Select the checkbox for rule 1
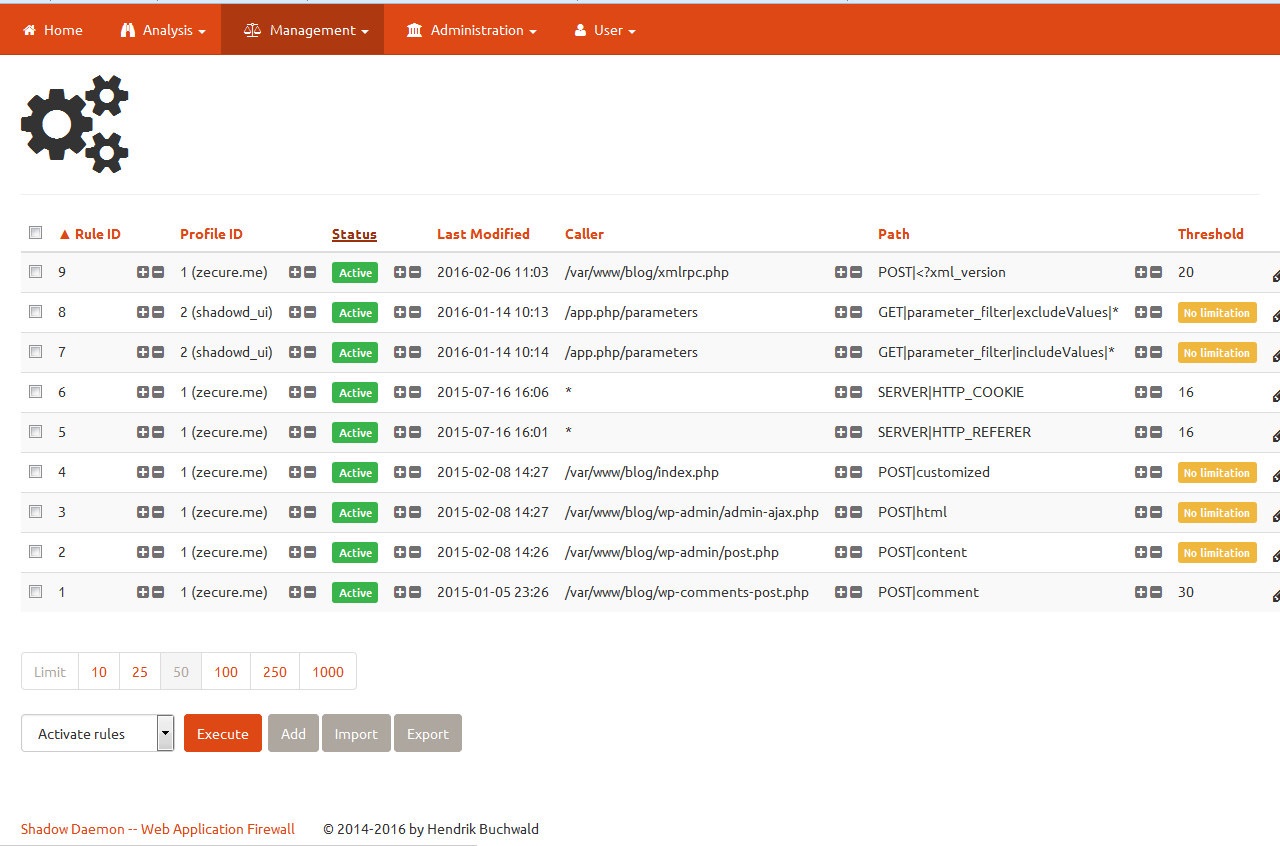Screen dimensions: 1280x846 (x=36, y=592)
